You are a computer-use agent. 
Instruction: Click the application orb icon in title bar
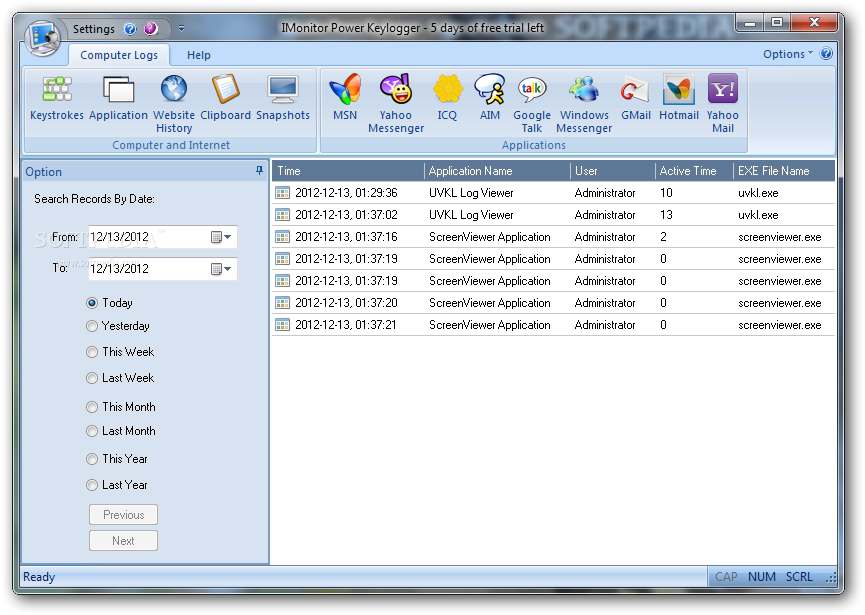(42, 38)
